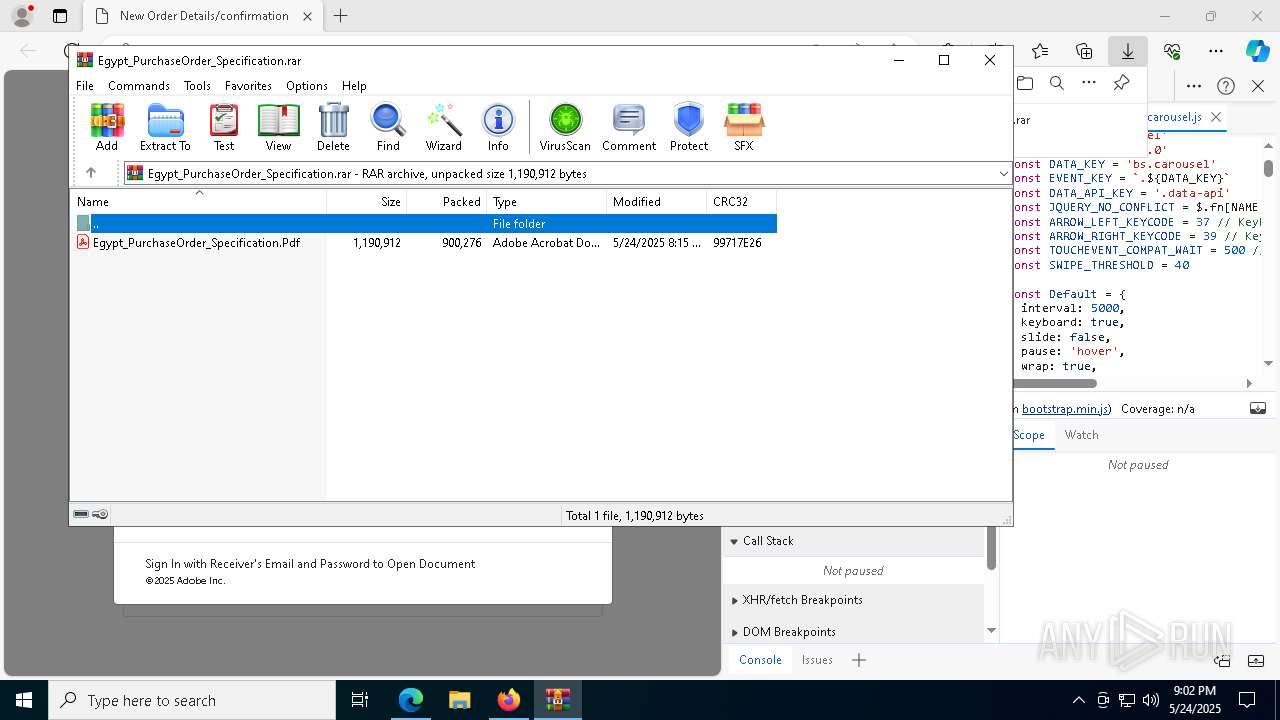Run VirusScan on the archive
Screen dimensions: 1280x720
[x=565, y=127]
